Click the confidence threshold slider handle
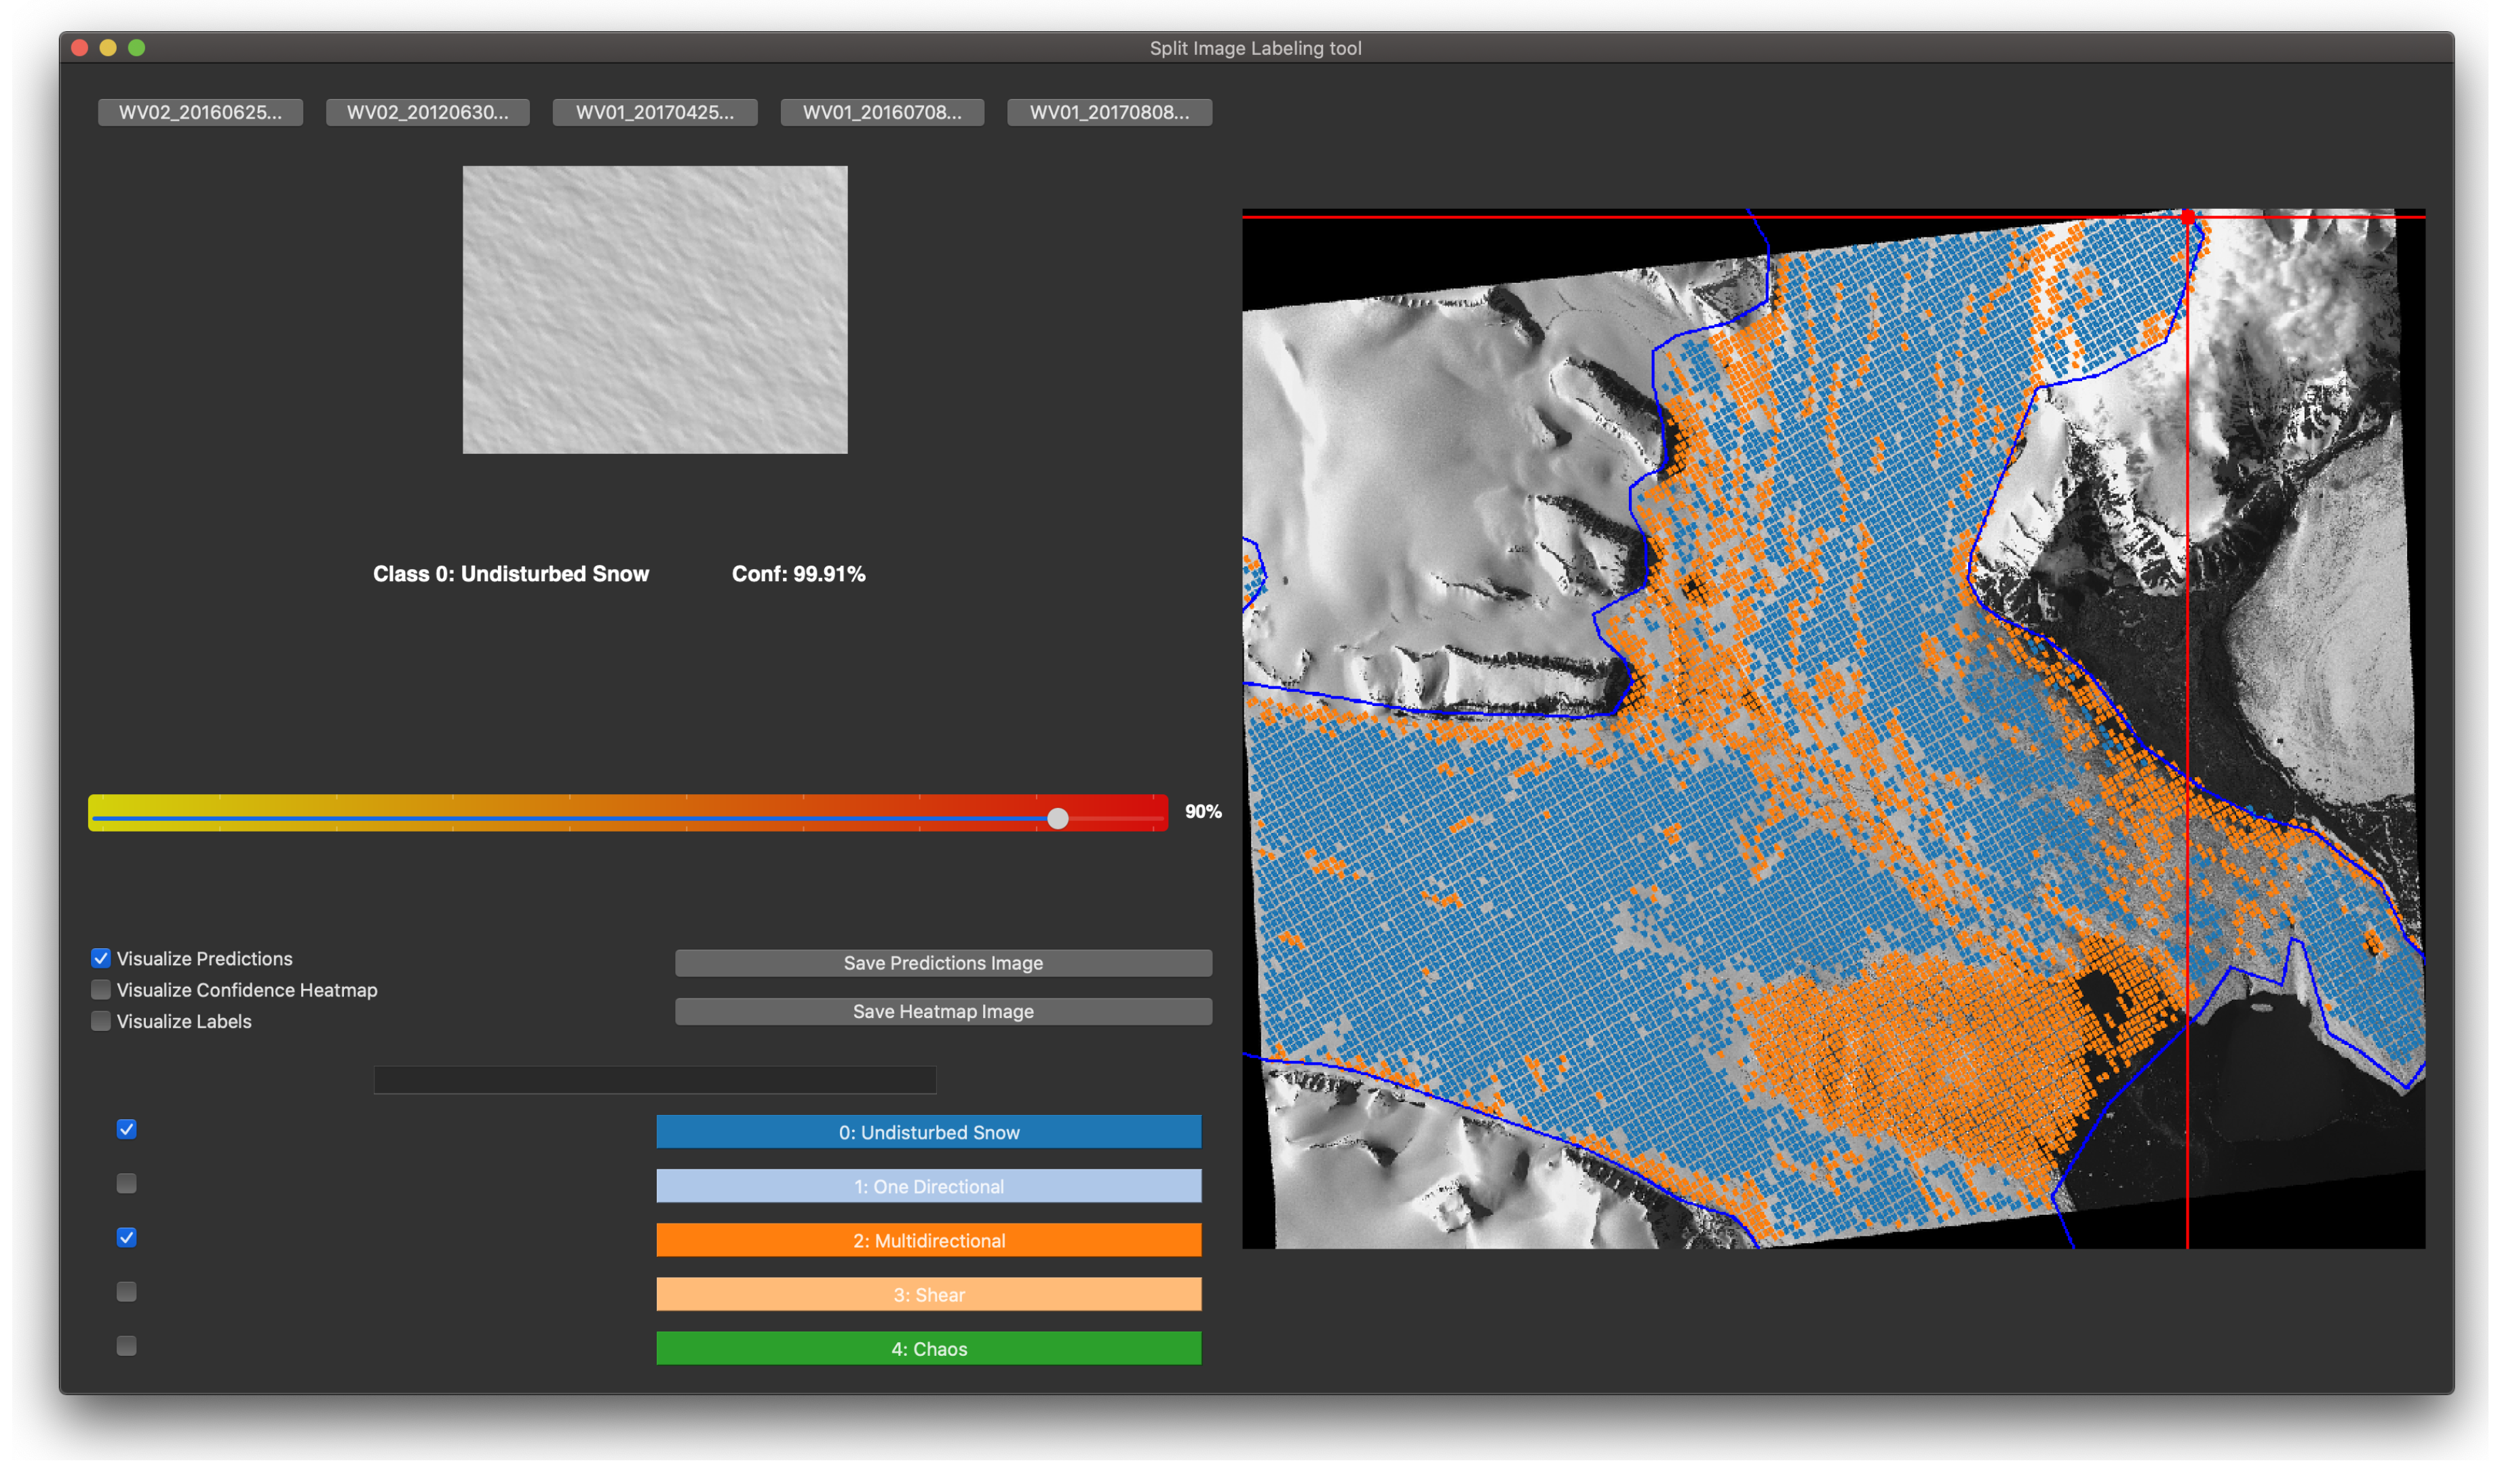 pyautogui.click(x=1057, y=818)
